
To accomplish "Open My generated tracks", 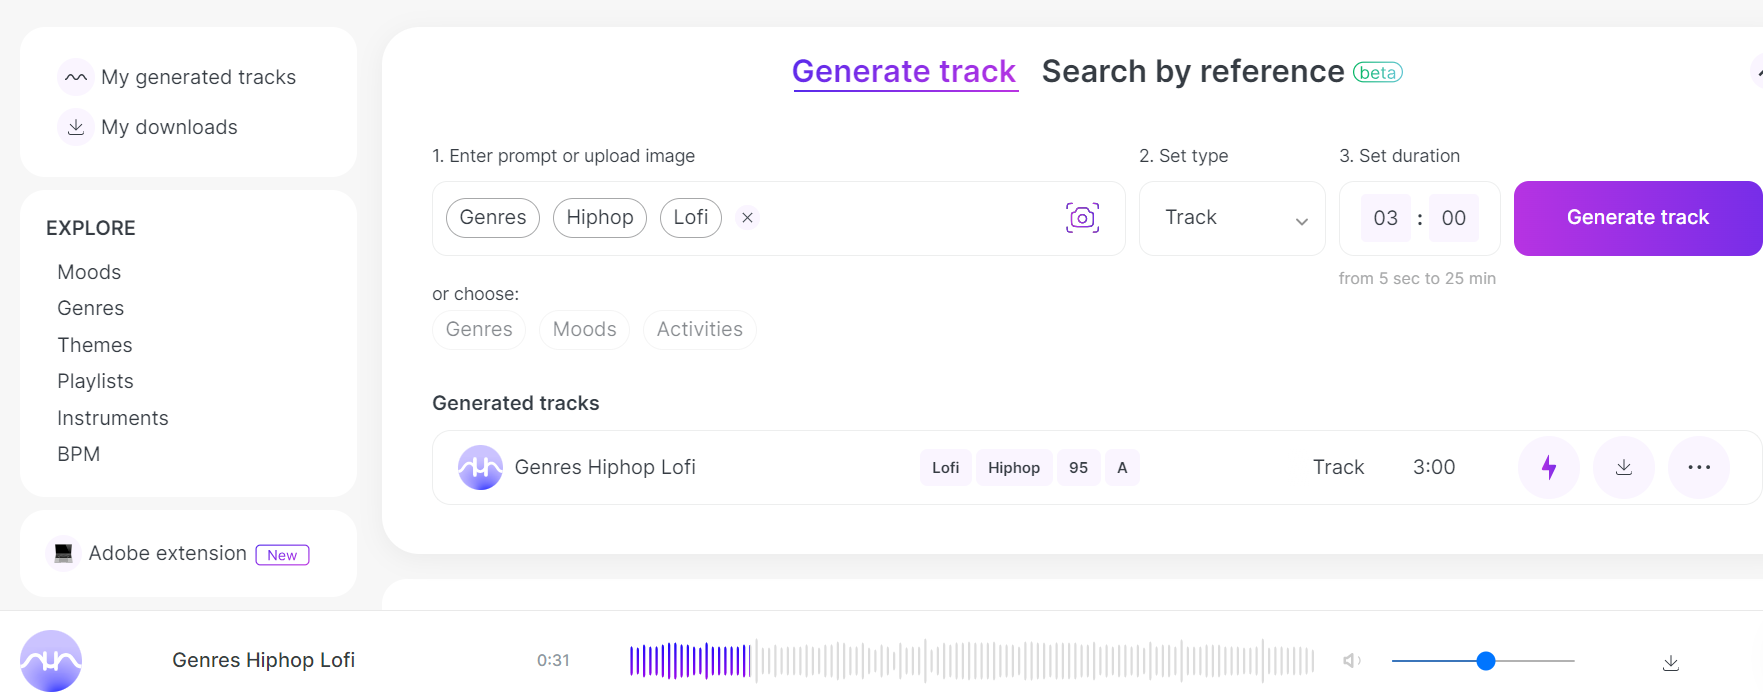I will (x=198, y=77).
